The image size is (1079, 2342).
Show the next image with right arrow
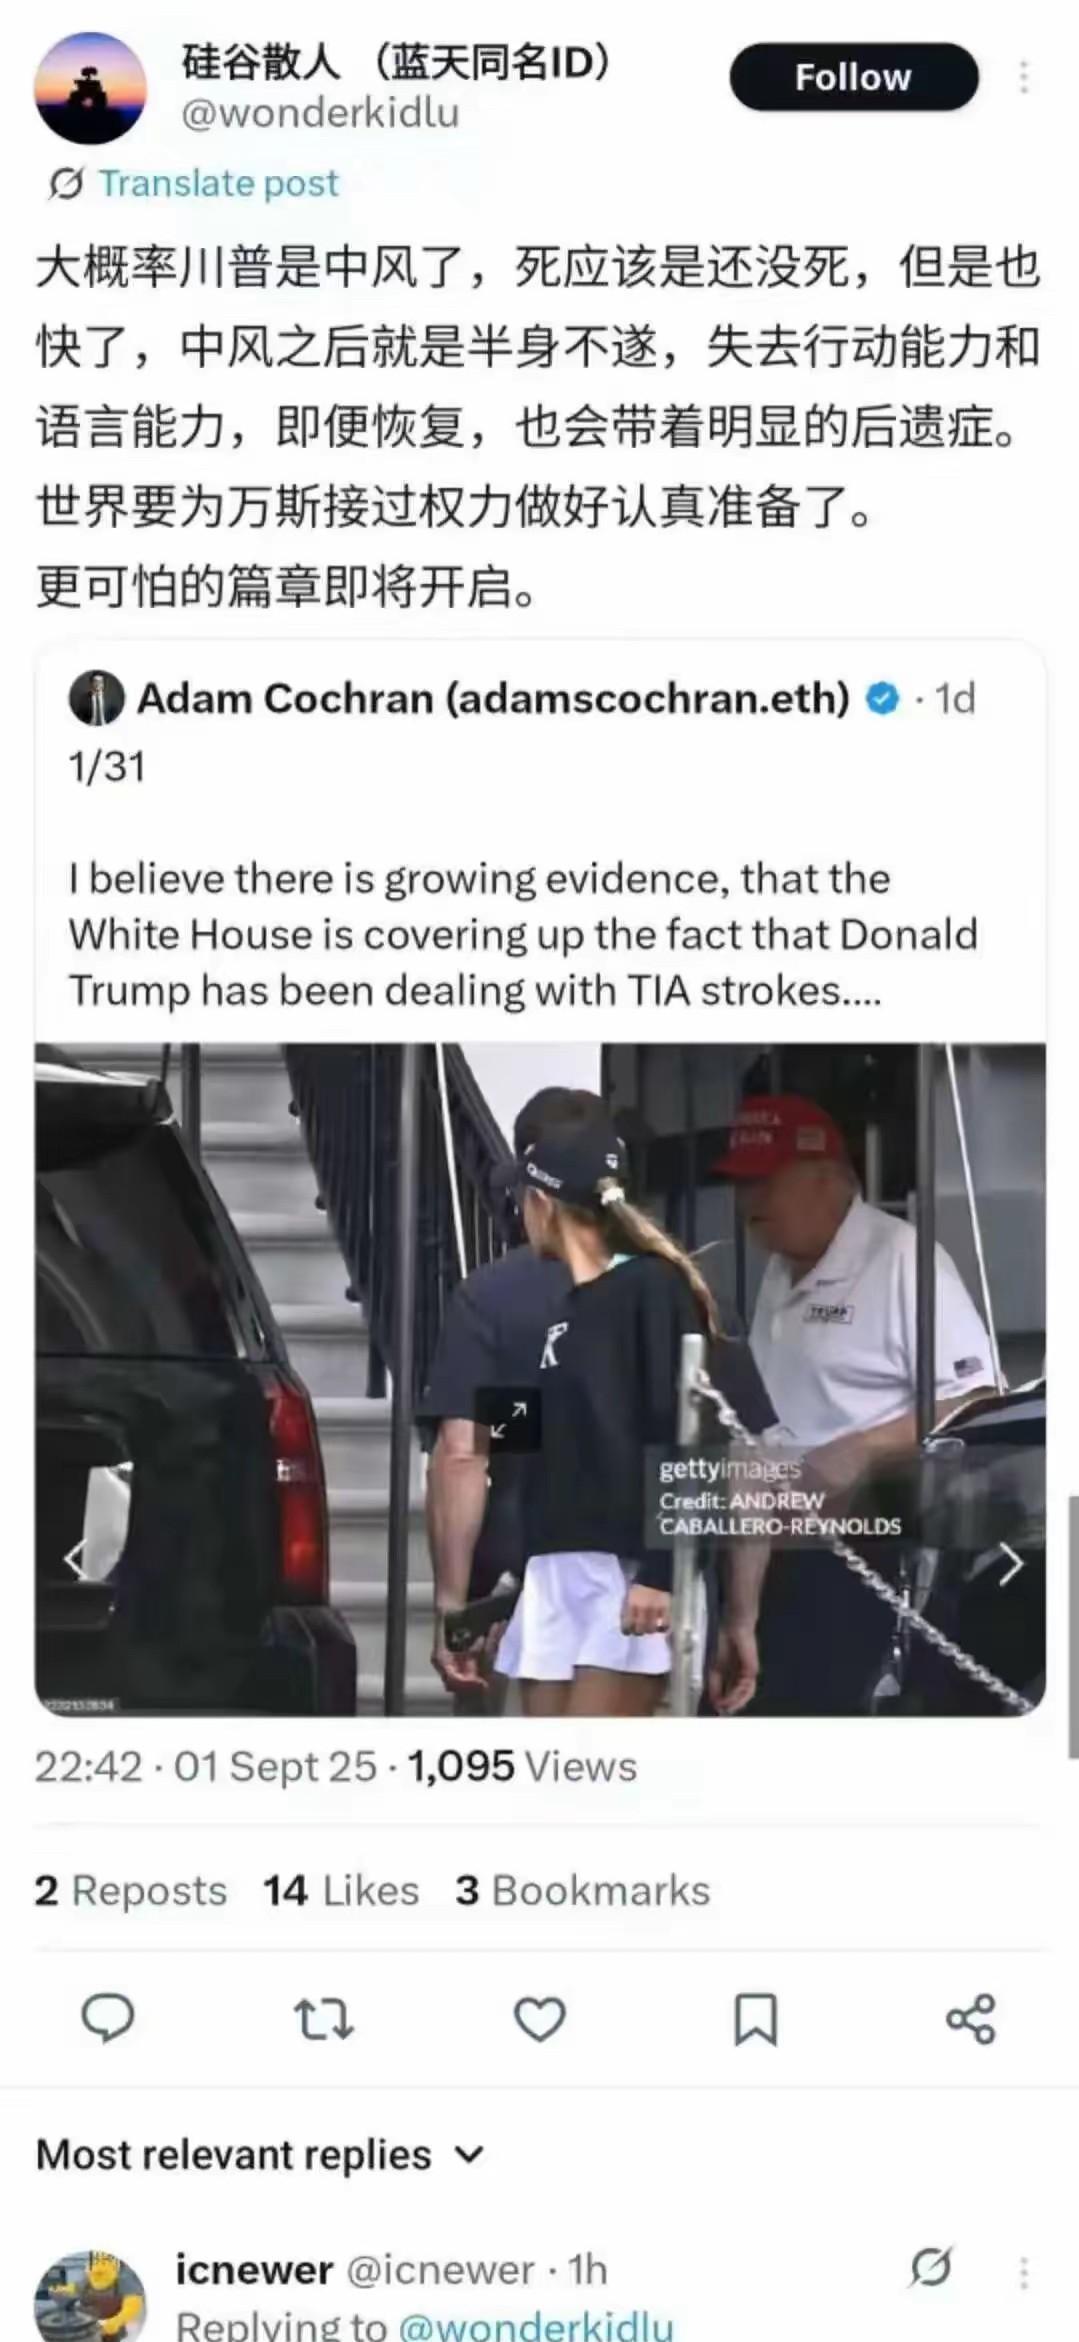pyautogui.click(x=1011, y=1564)
